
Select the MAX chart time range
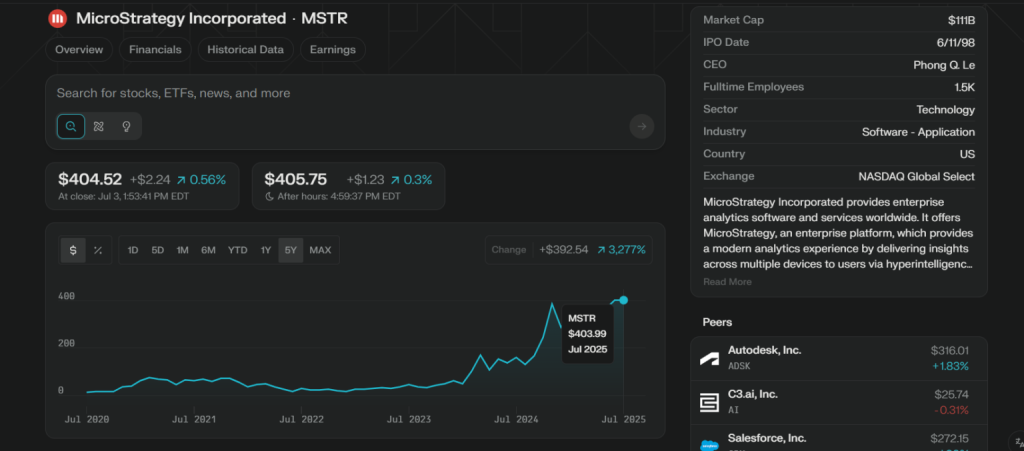tap(320, 250)
